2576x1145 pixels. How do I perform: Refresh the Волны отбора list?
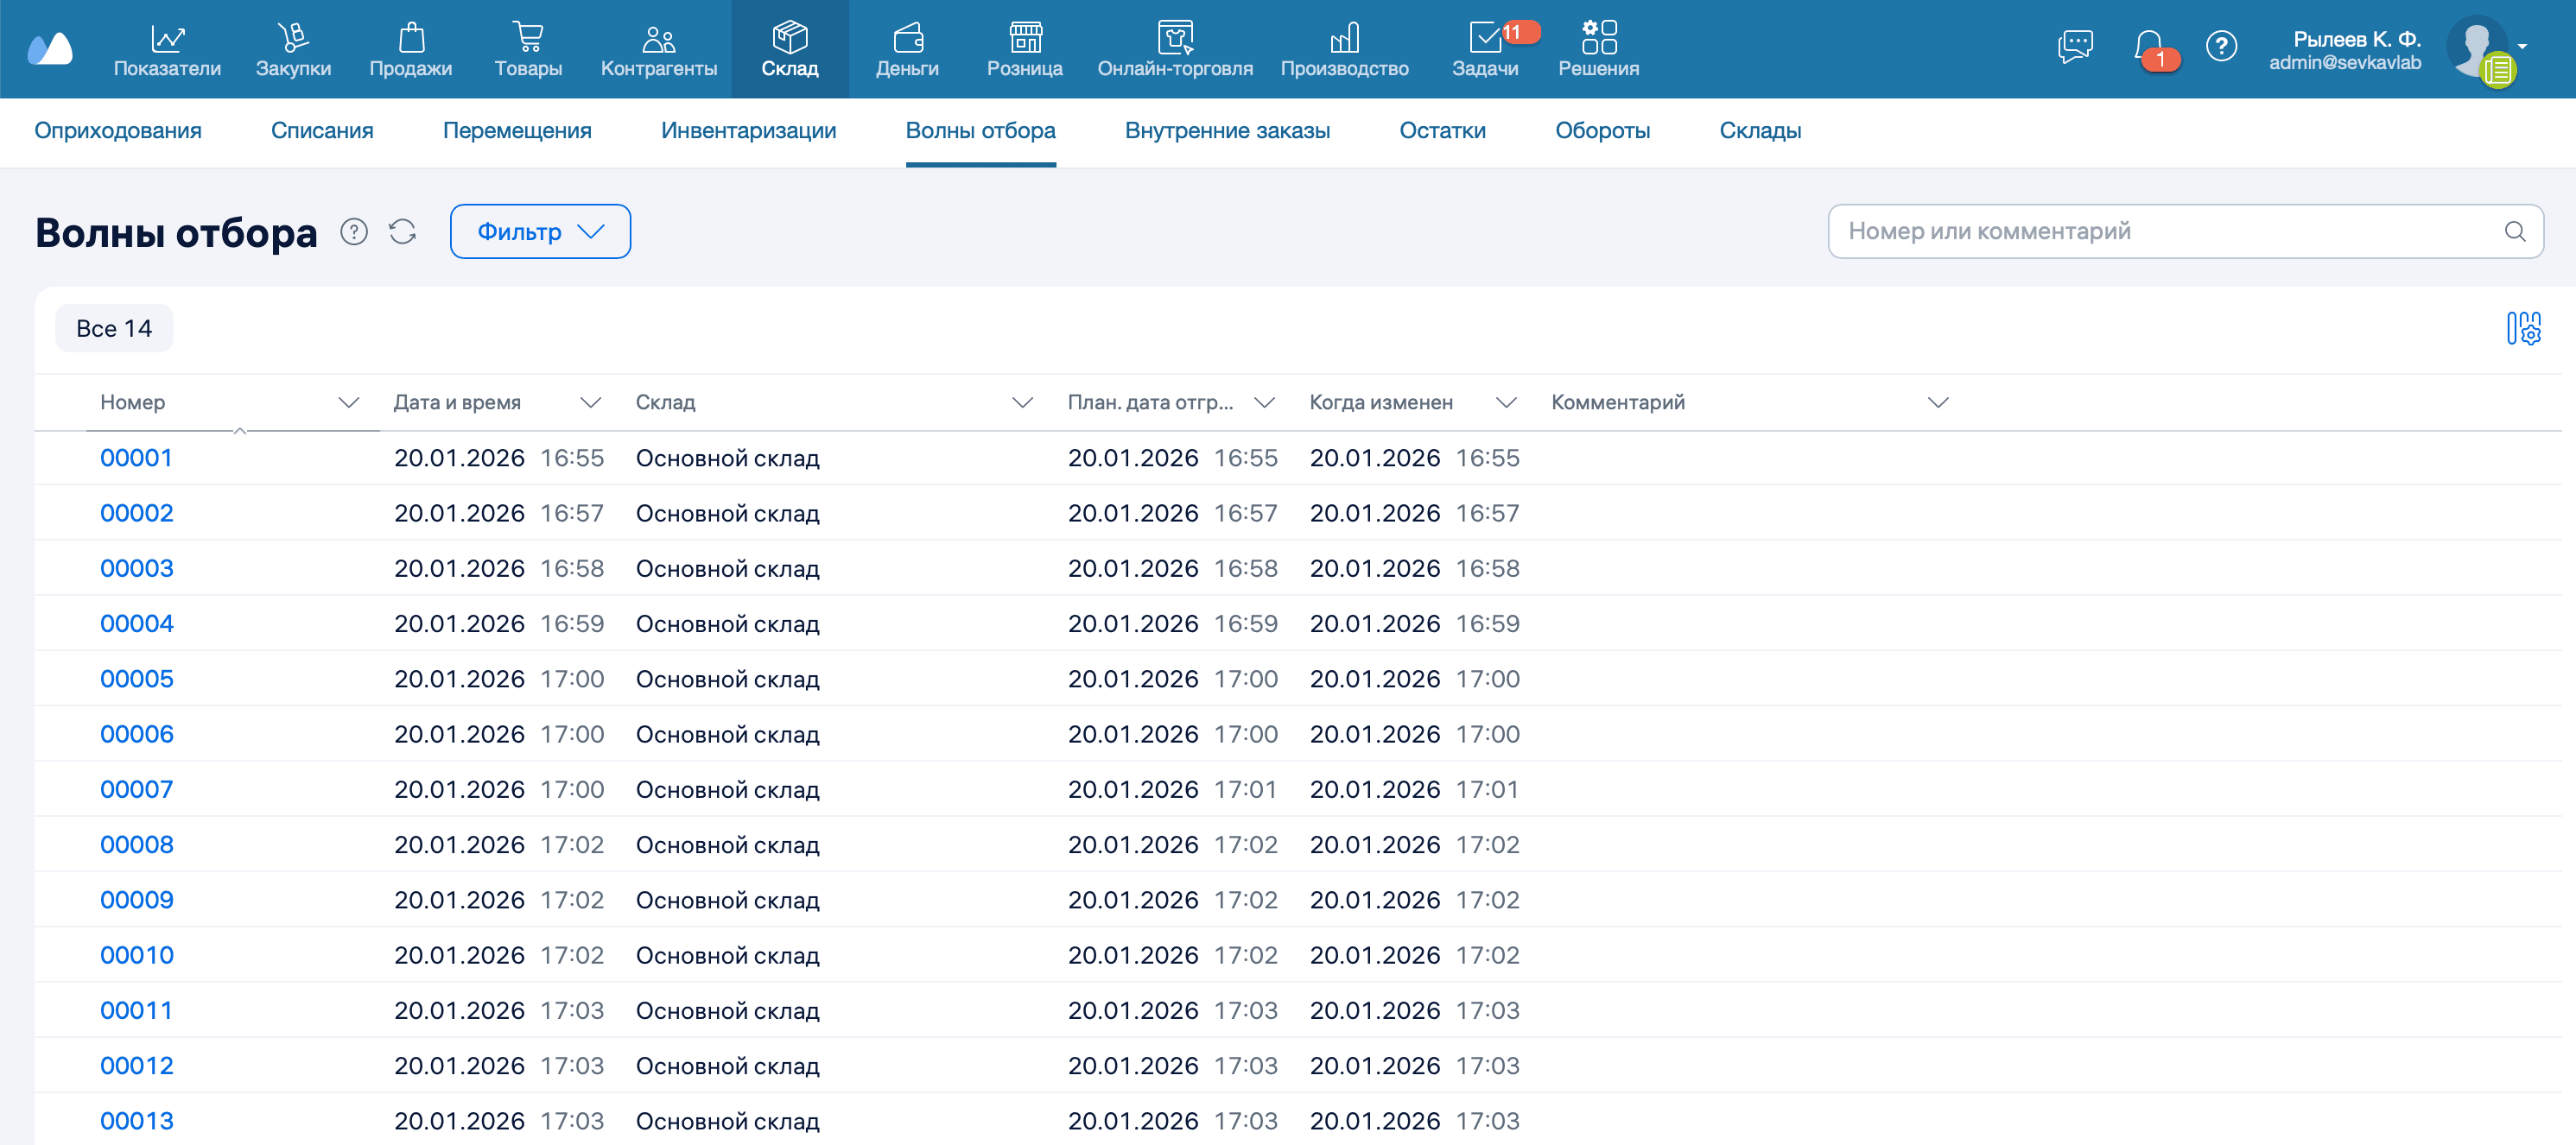[x=403, y=232]
